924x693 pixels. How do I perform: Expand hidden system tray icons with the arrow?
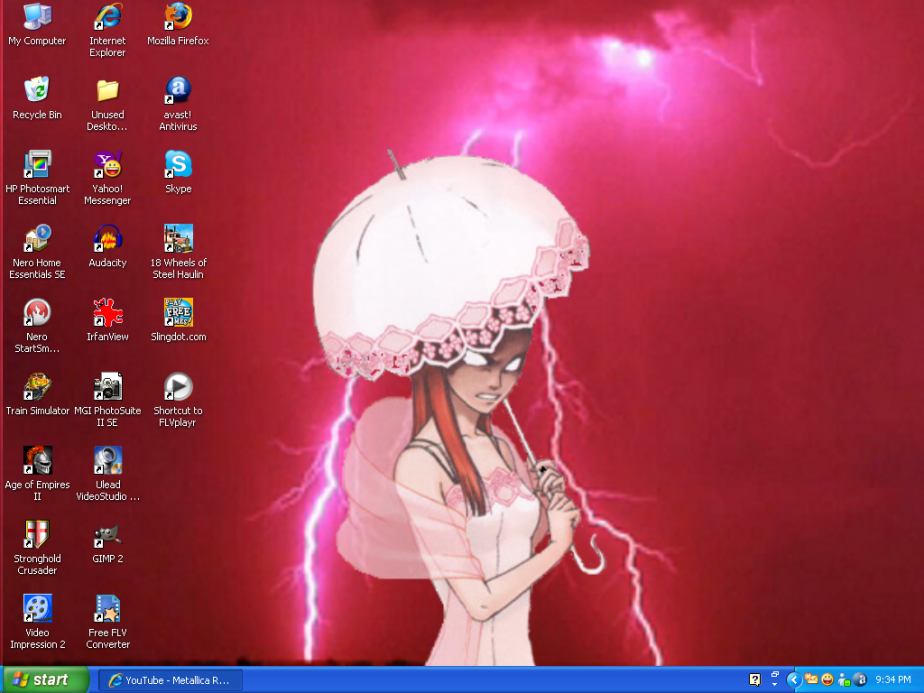click(794, 680)
